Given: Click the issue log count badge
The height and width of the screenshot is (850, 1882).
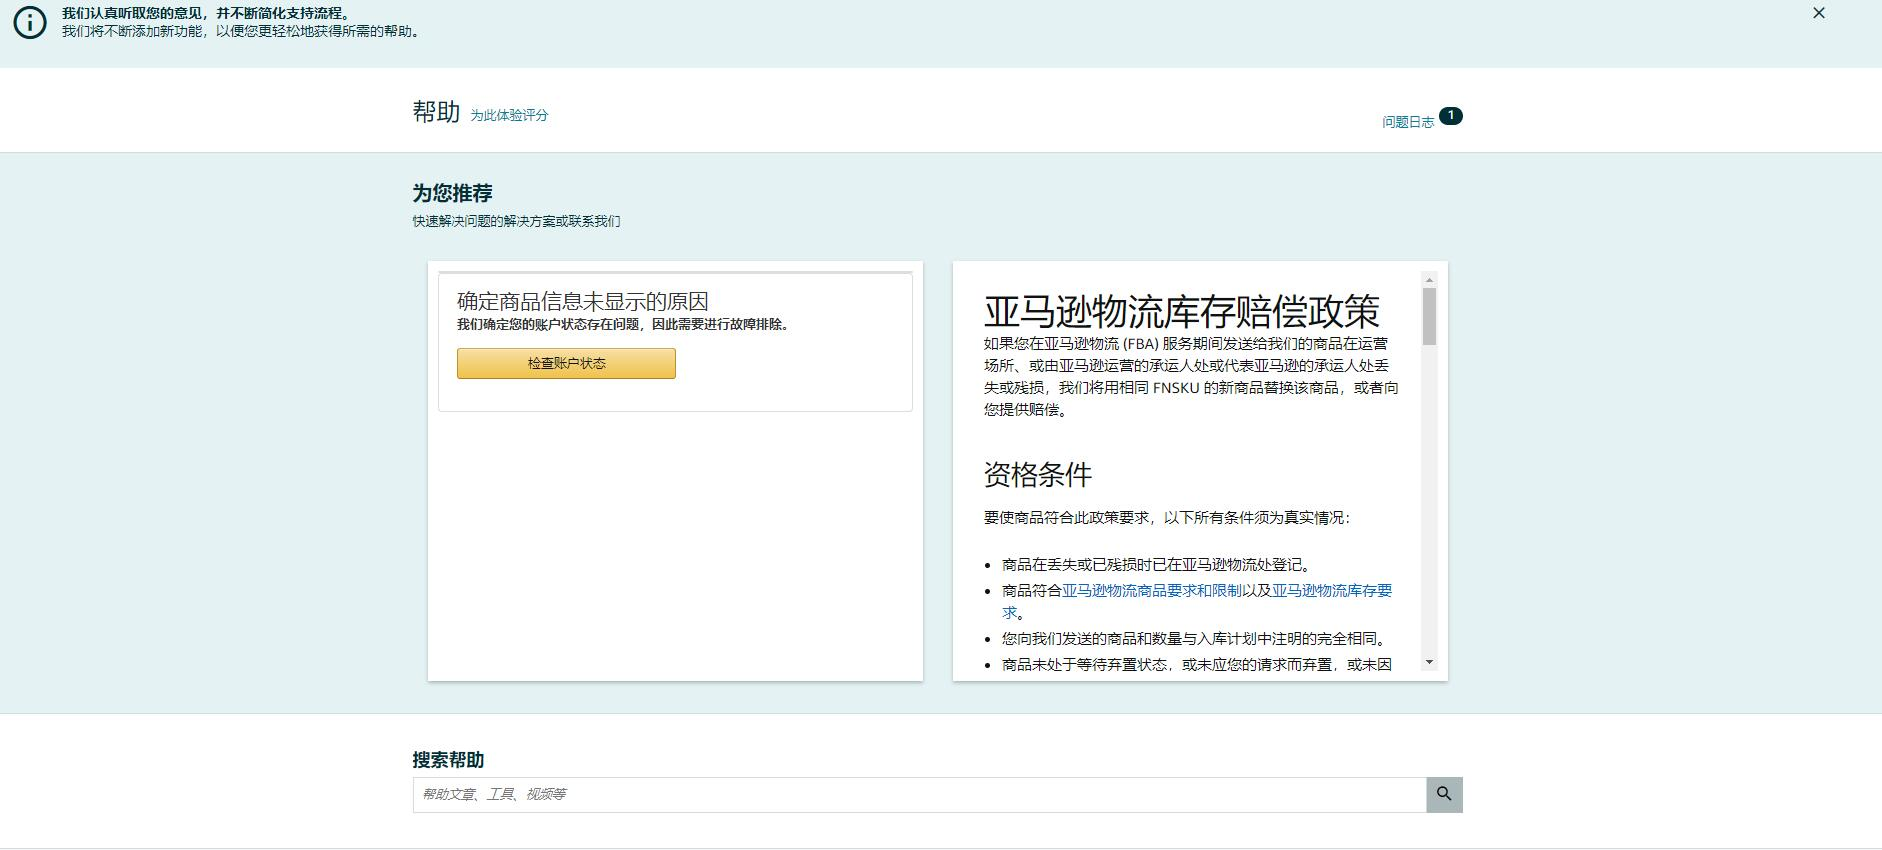Looking at the screenshot, I should pyautogui.click(x=1450, y=116).
